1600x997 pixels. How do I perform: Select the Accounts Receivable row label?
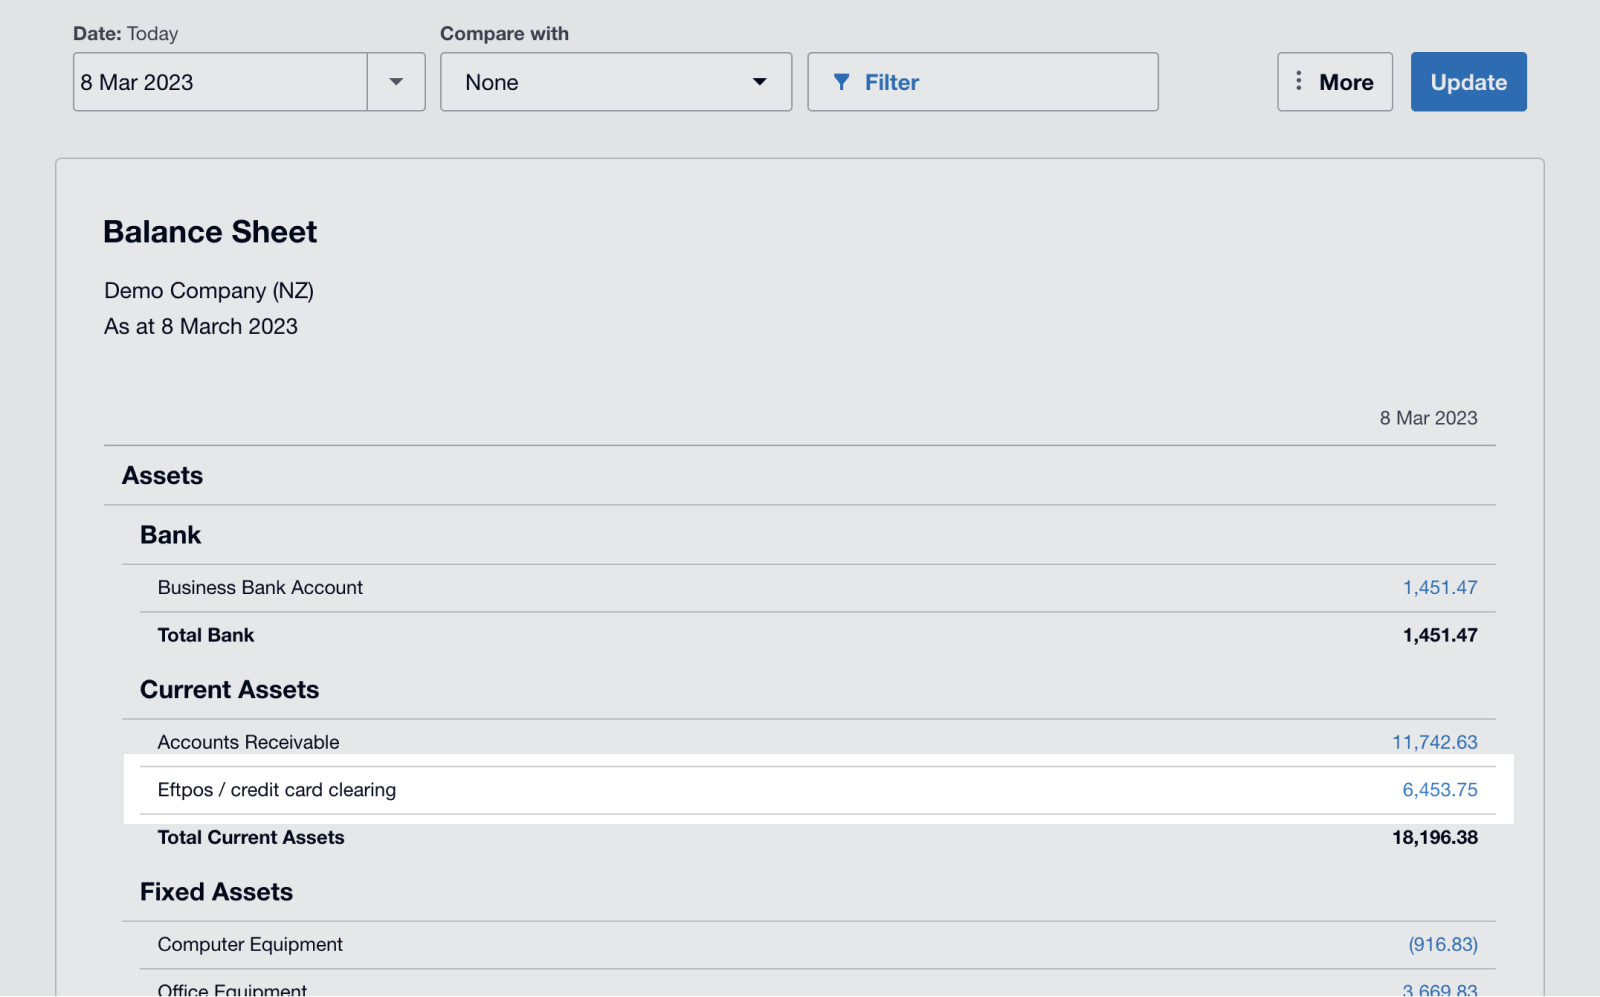pyautogui.click(x=247, y=741)
